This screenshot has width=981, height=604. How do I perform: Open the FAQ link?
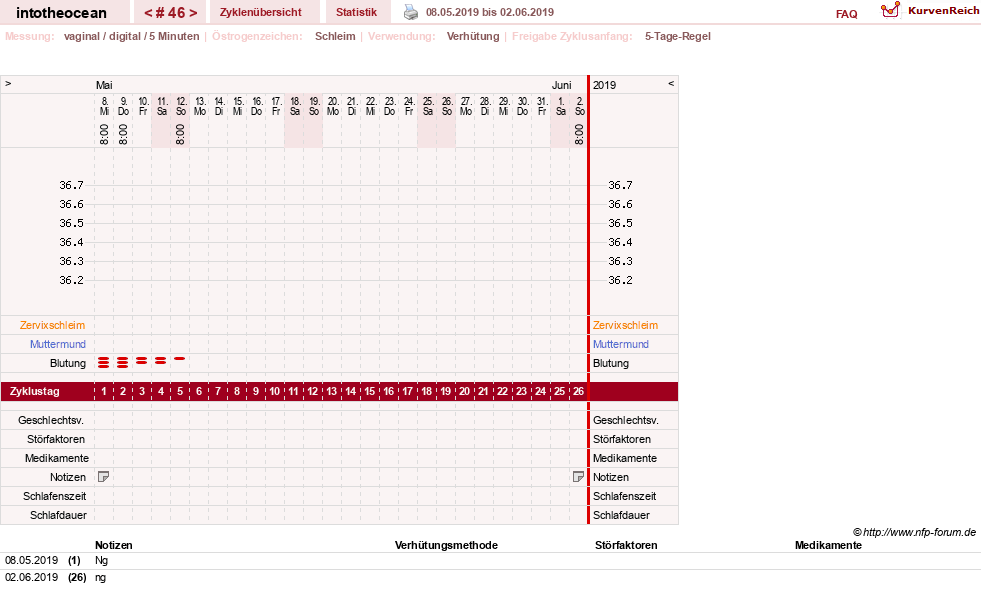coord(846,14)
